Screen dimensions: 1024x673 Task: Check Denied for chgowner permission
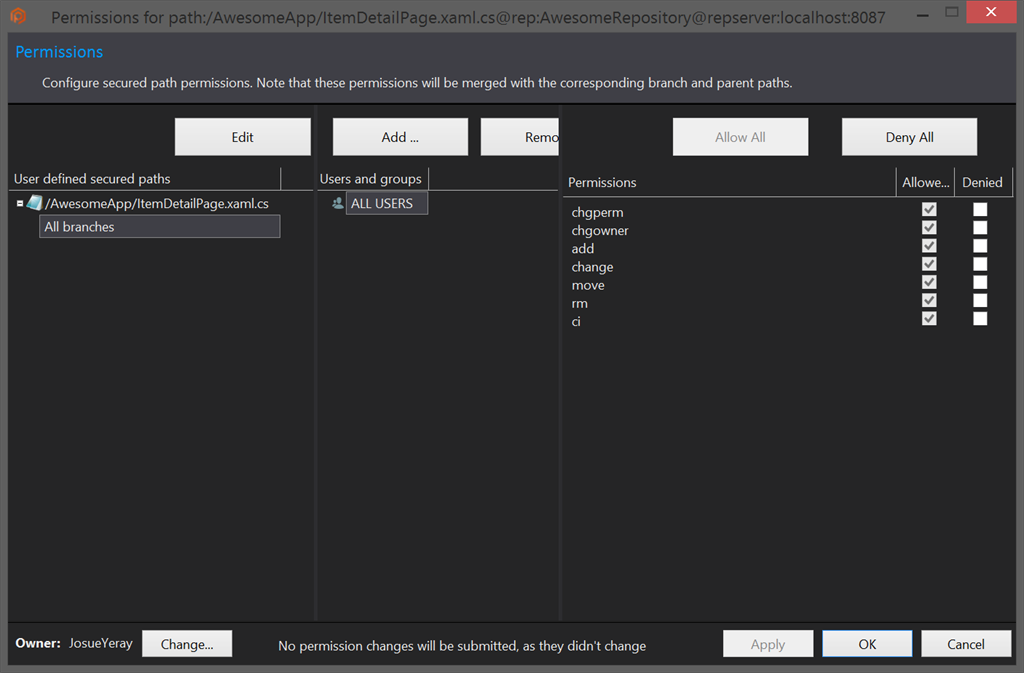click(x=980, y=228)
